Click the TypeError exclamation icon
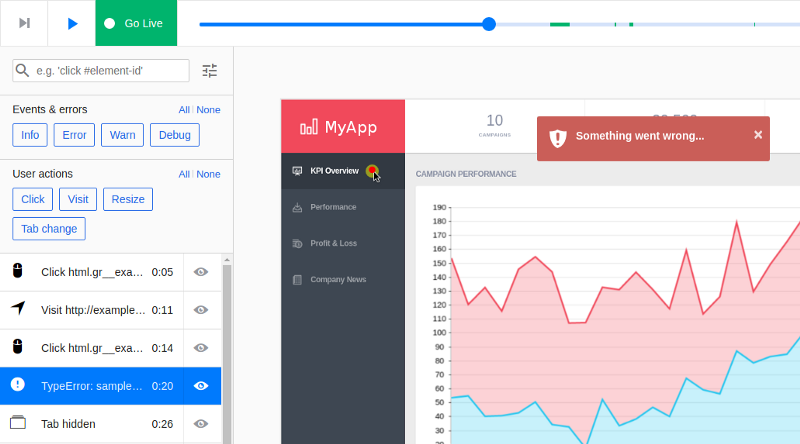The width and height of the screenshot is (800, 444). (18, 384)
